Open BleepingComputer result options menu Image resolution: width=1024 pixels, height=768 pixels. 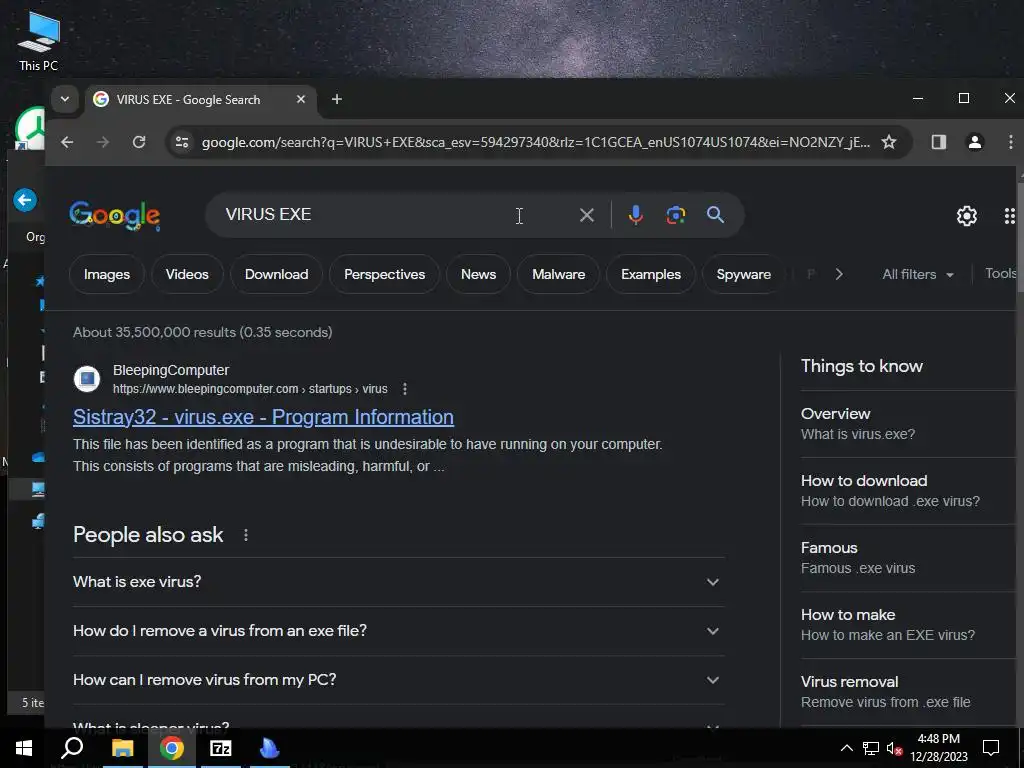coord(405,389)
